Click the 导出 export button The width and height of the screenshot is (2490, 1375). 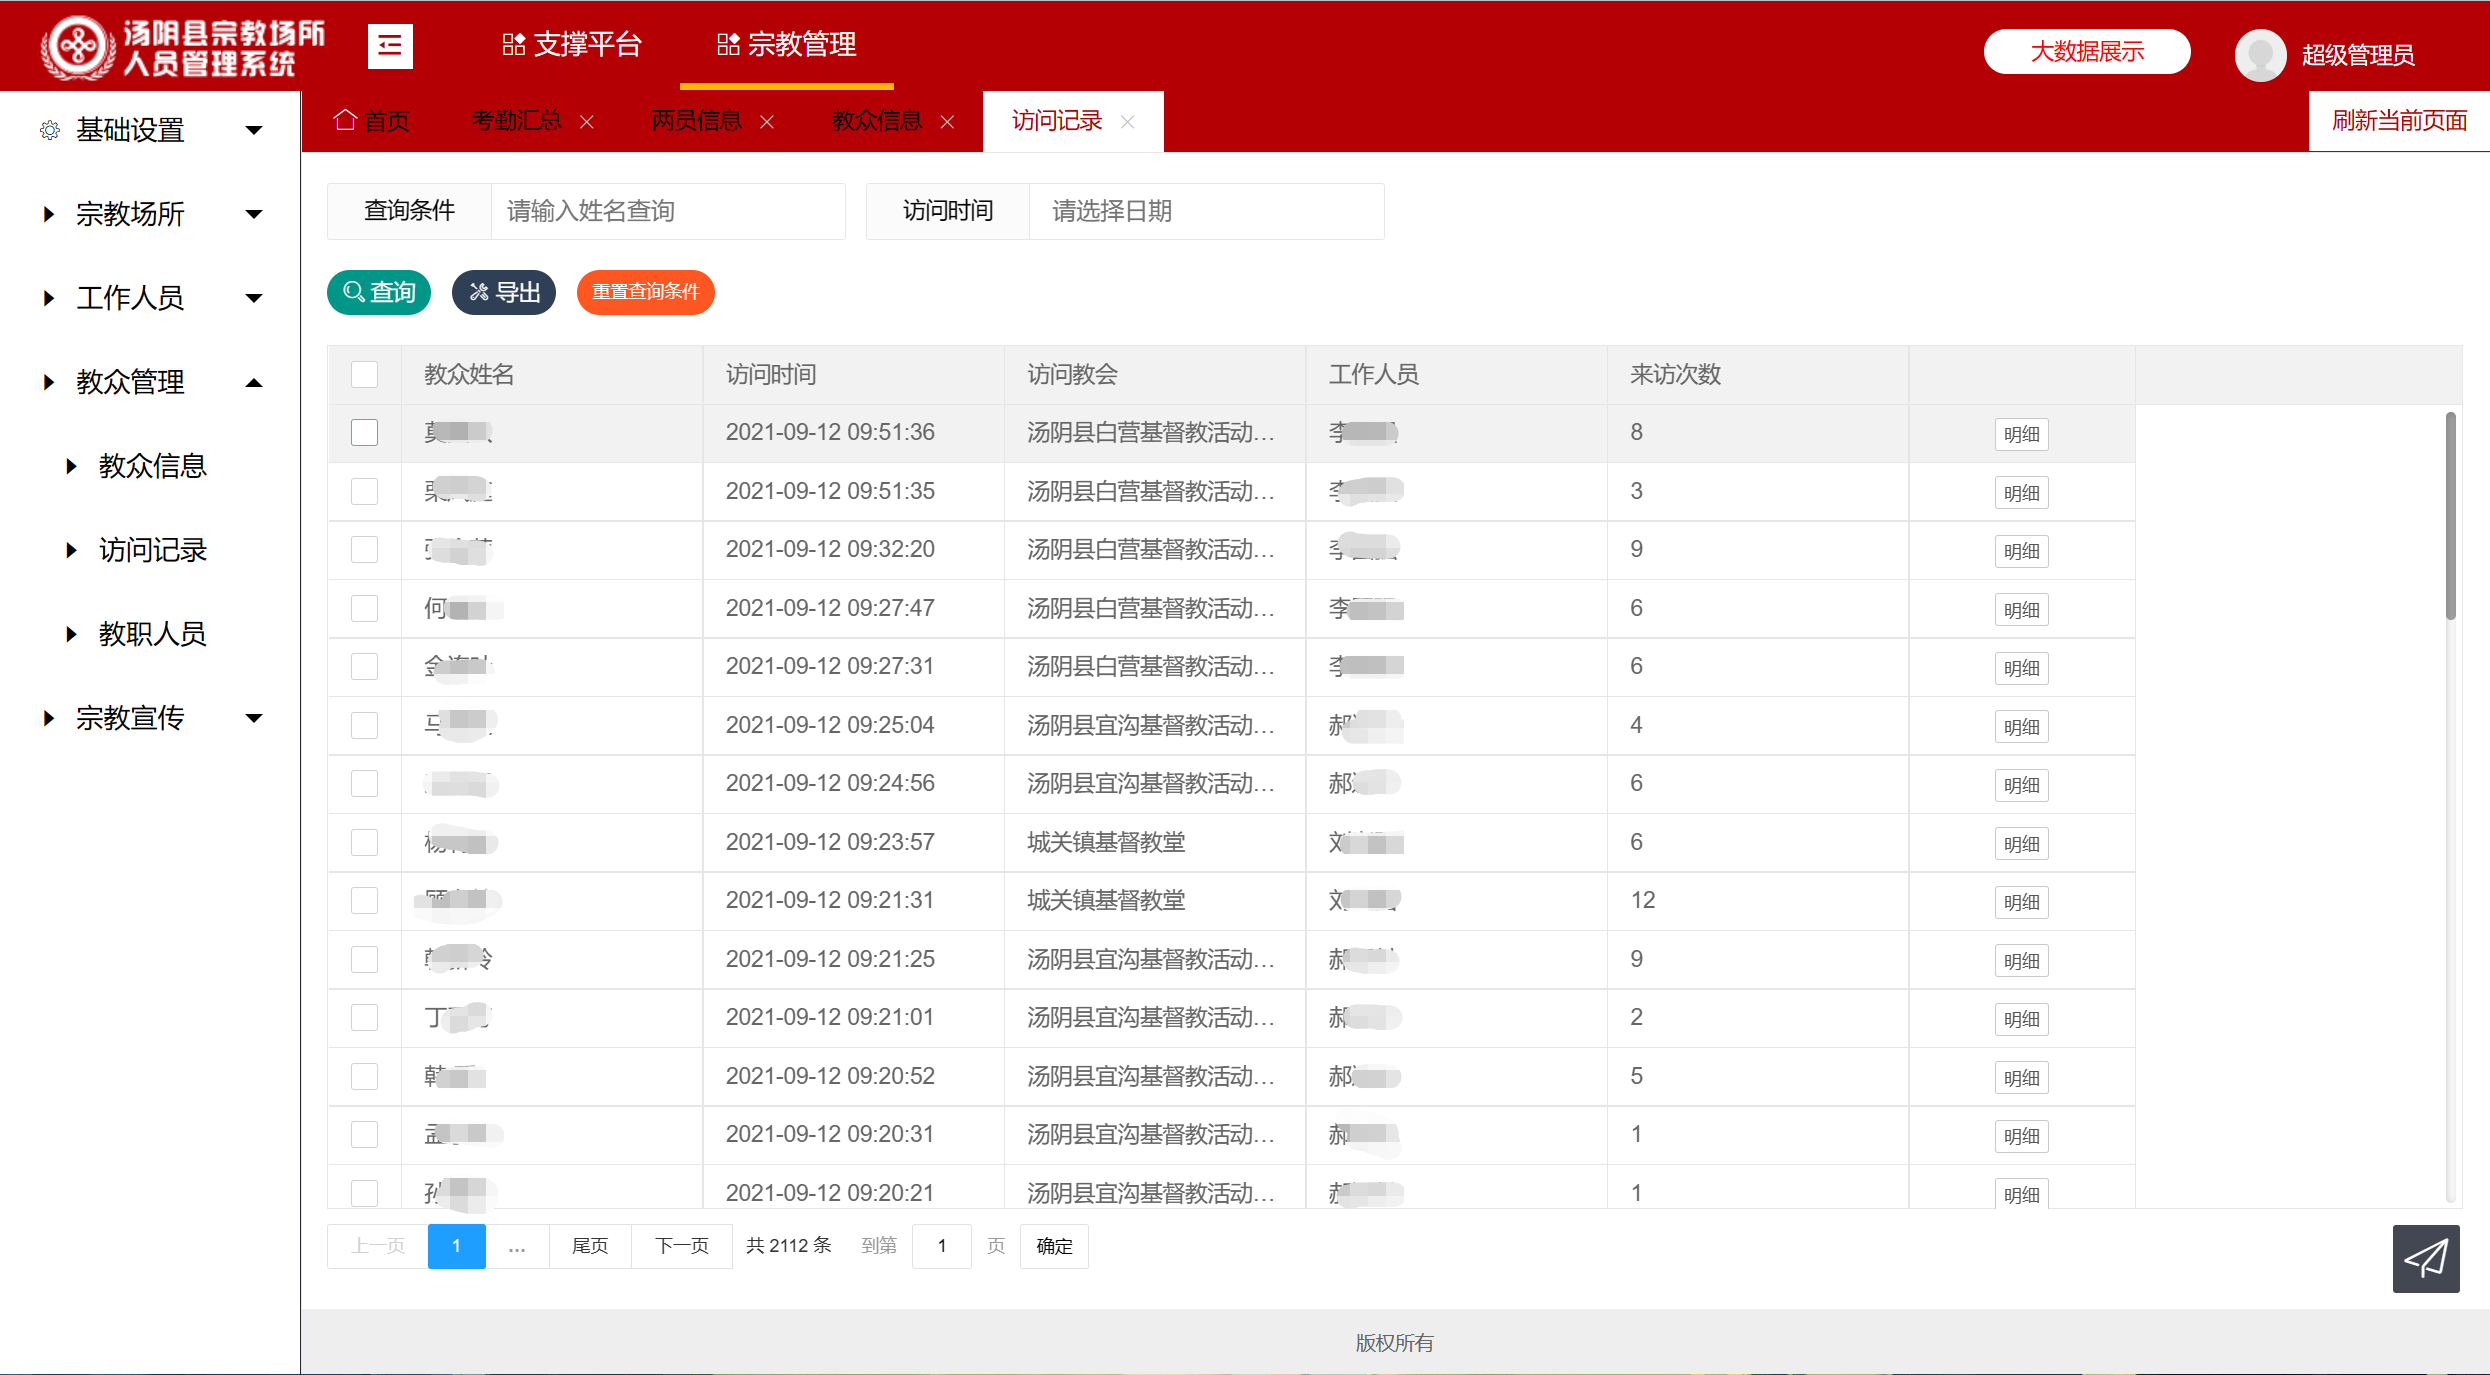(504, 292)
